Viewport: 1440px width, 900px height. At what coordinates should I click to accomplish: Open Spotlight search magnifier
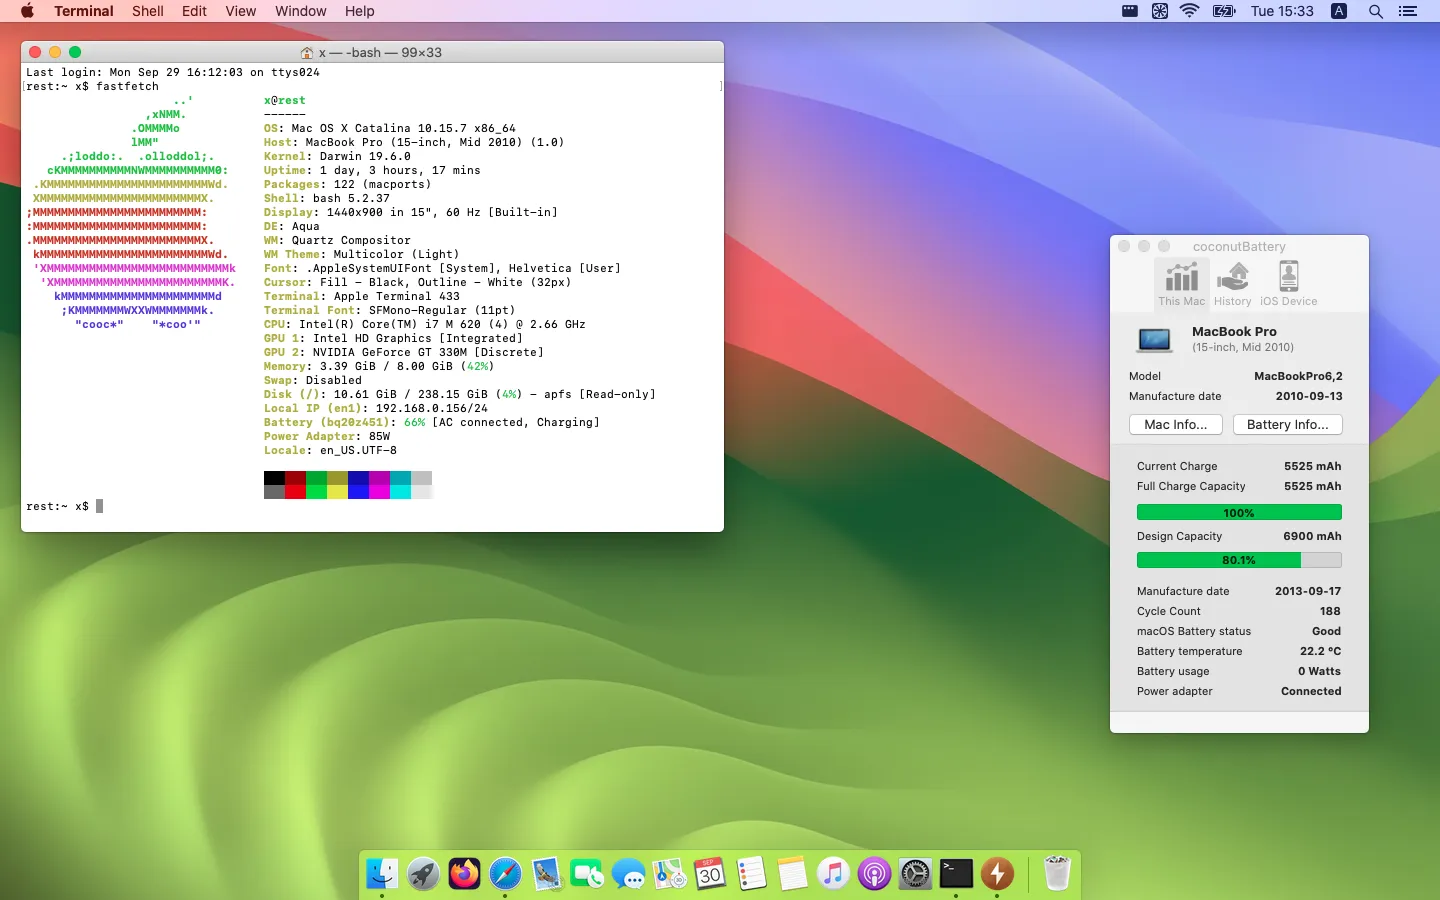coord(1376,11)
